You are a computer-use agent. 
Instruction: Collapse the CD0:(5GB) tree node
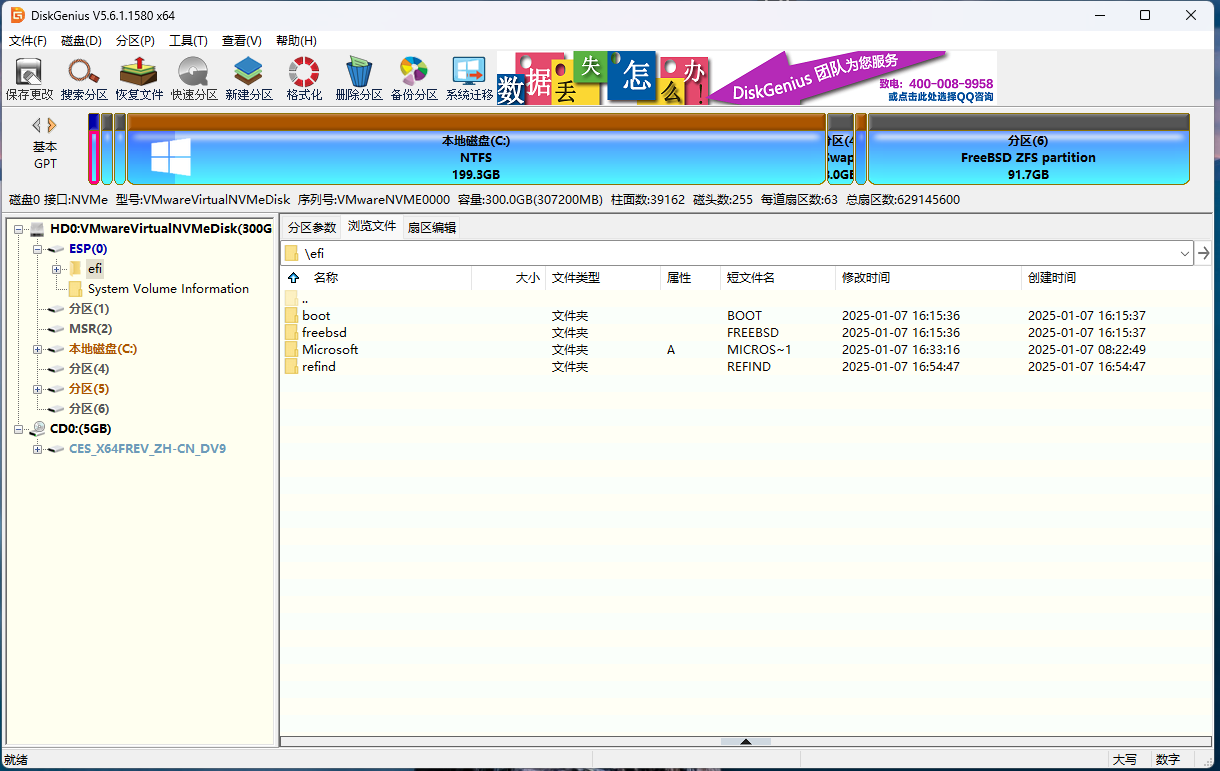(x=18, y=429)
